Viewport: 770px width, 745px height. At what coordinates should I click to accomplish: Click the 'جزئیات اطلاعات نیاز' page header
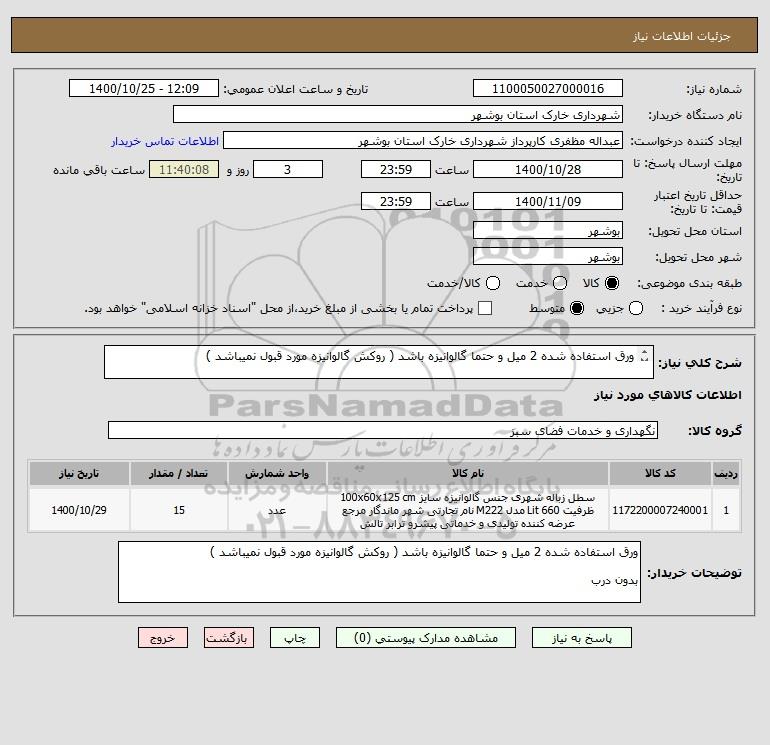(x=682, y=36)
